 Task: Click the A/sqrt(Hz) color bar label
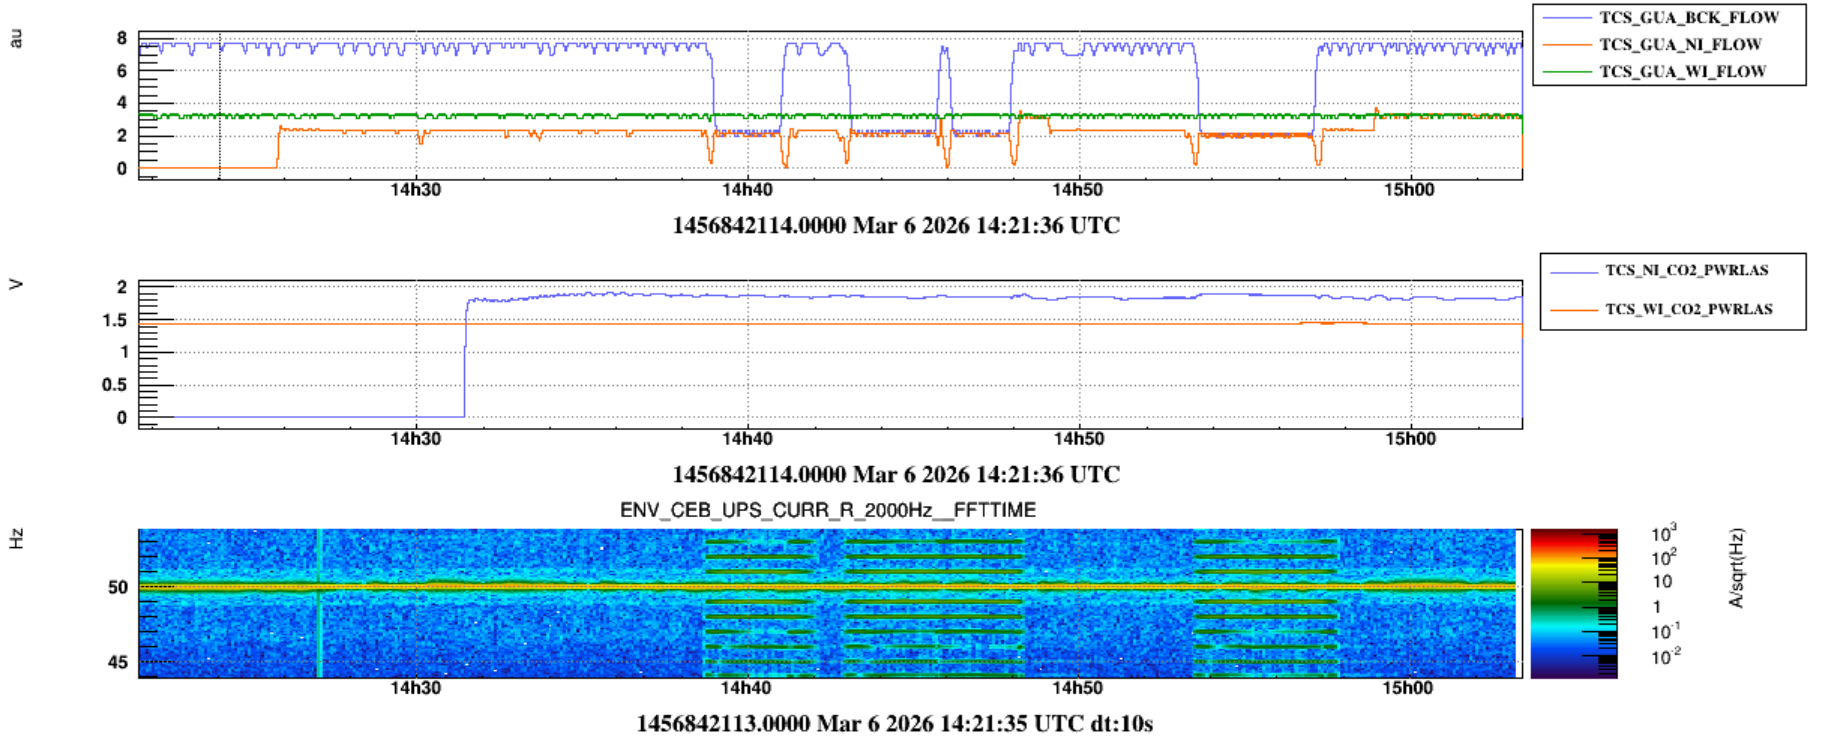[1737, 568]
